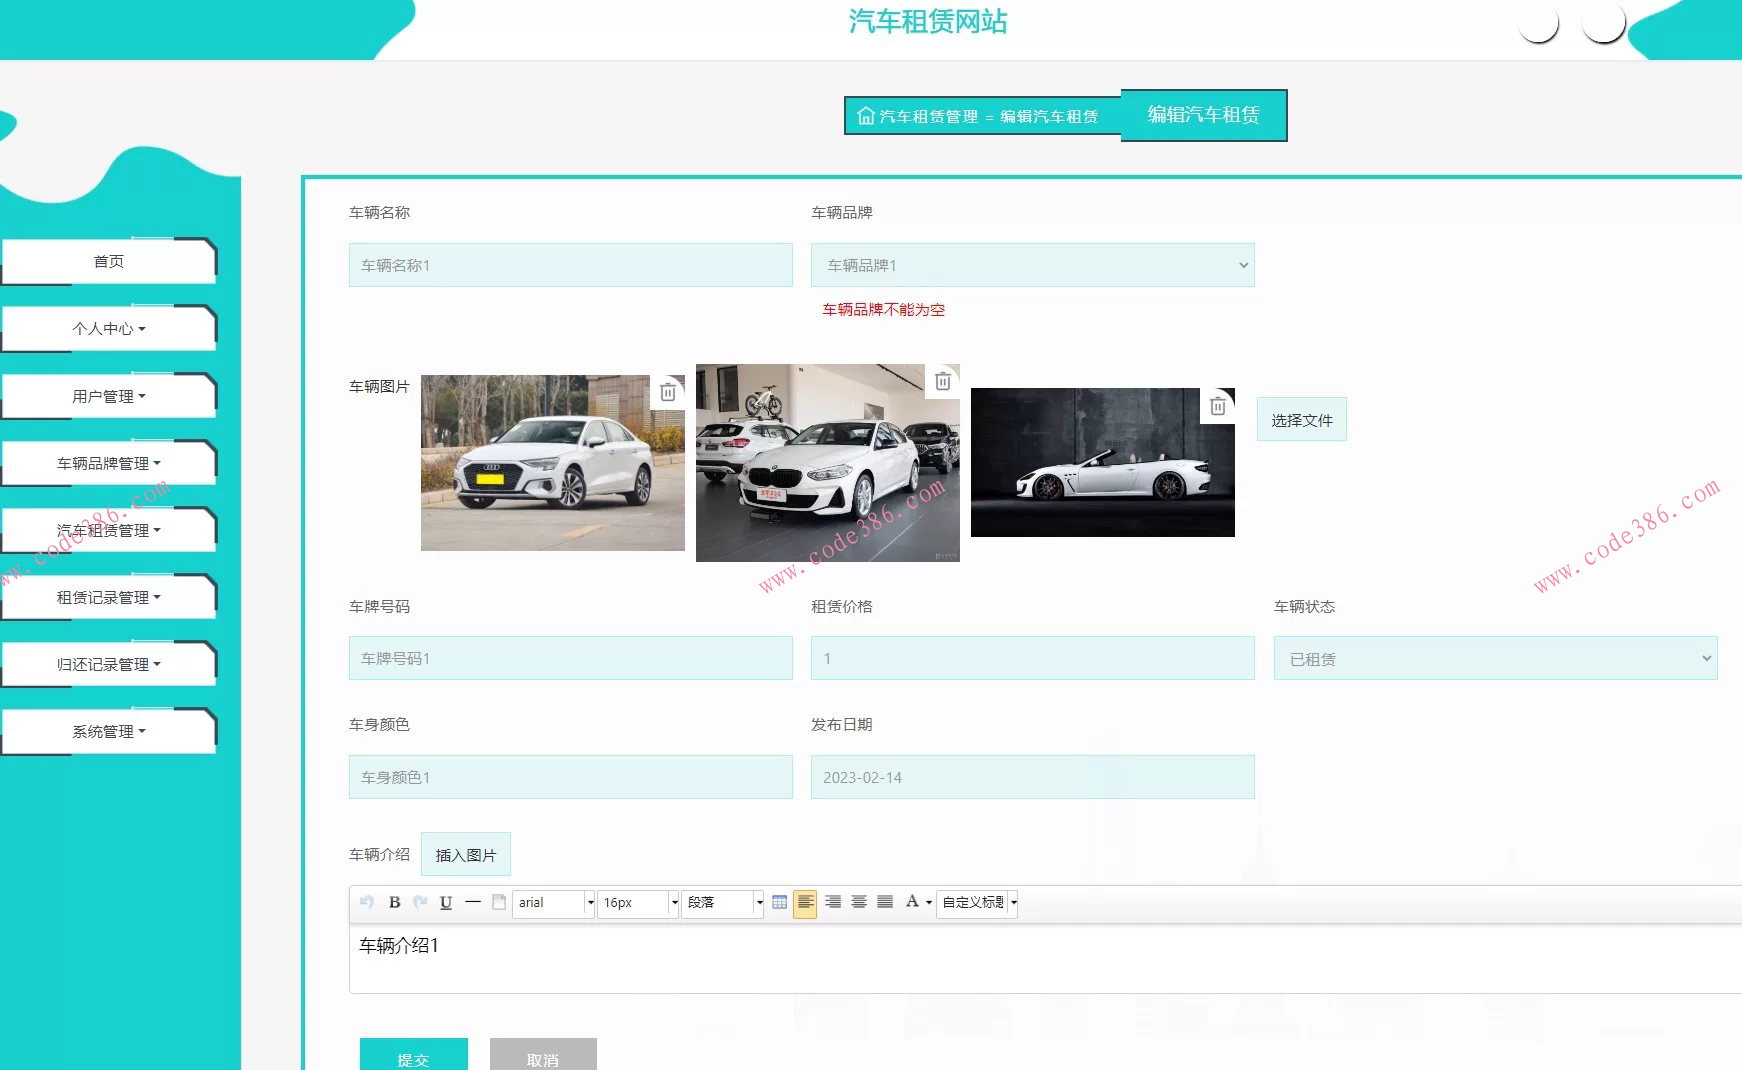This screenshot has width=1742, height=1070.
Task: Select the justify alignment icon
Action: pos(885,902)
